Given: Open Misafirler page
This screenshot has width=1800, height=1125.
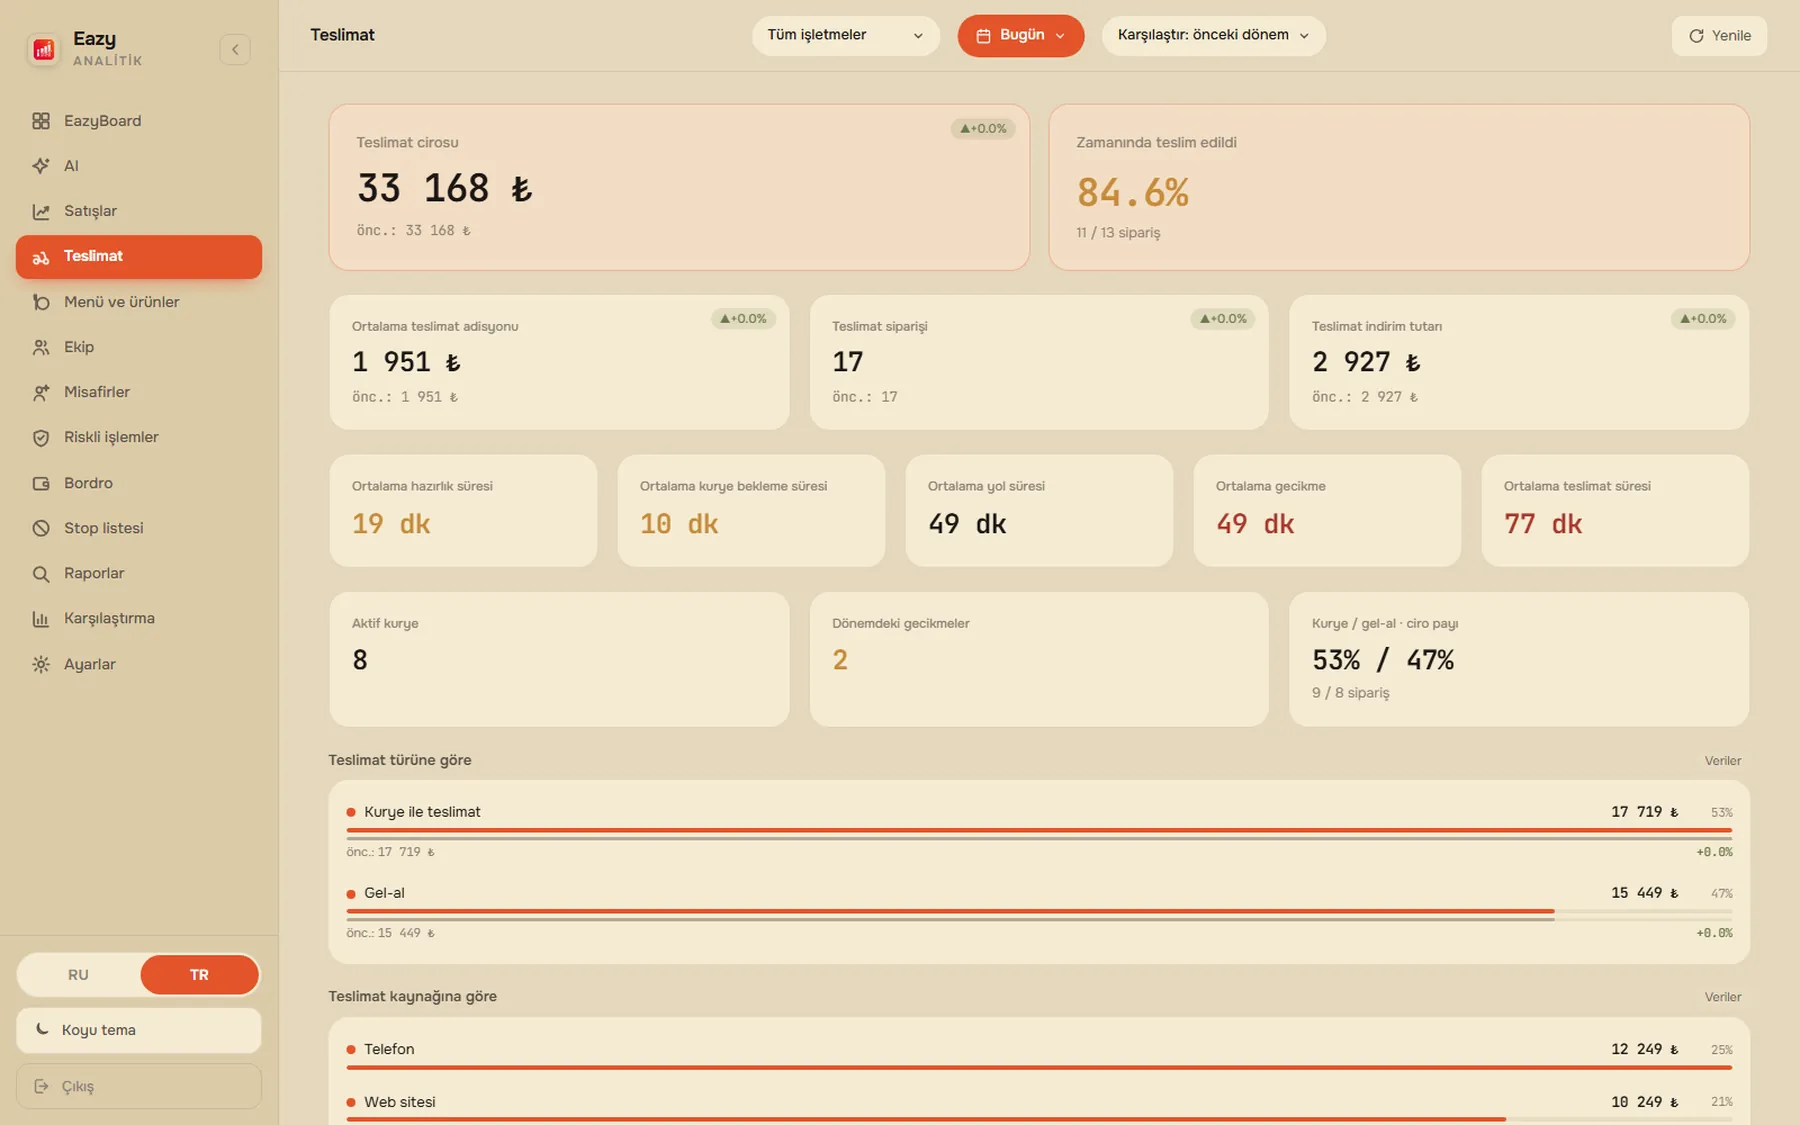Looking at the screenshot, I should [x=139, y=392].
